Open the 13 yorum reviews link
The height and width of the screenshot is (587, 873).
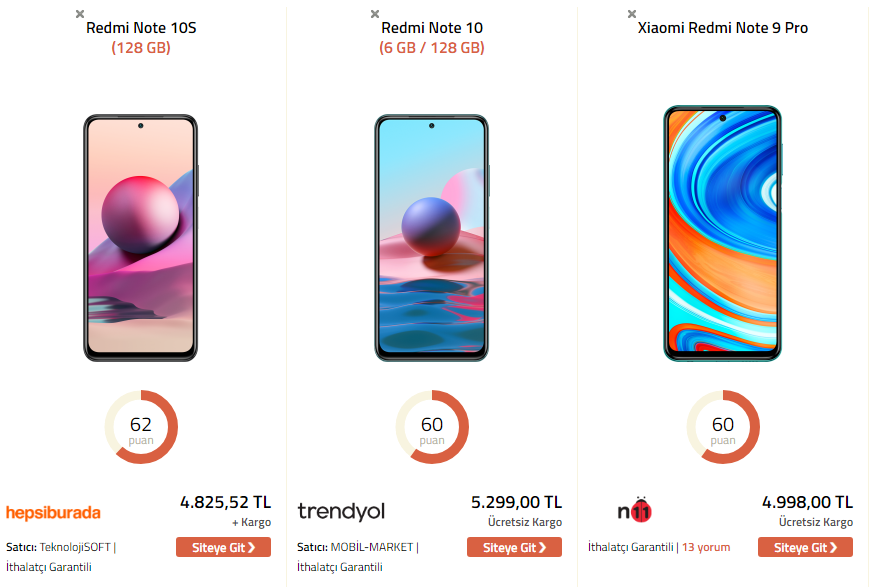tap(706, 547)
